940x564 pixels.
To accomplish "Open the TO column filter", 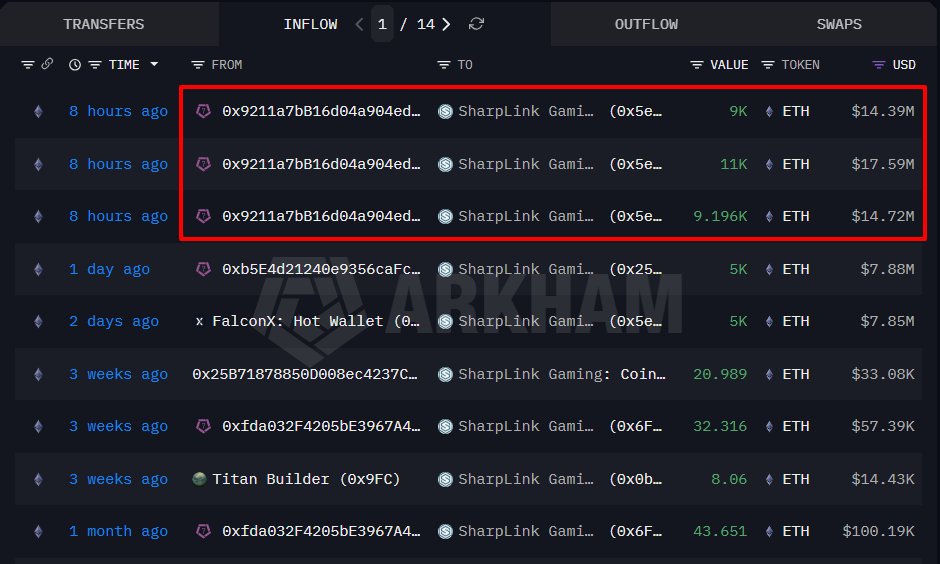I will pyautogui.click(x=444, y=65).
